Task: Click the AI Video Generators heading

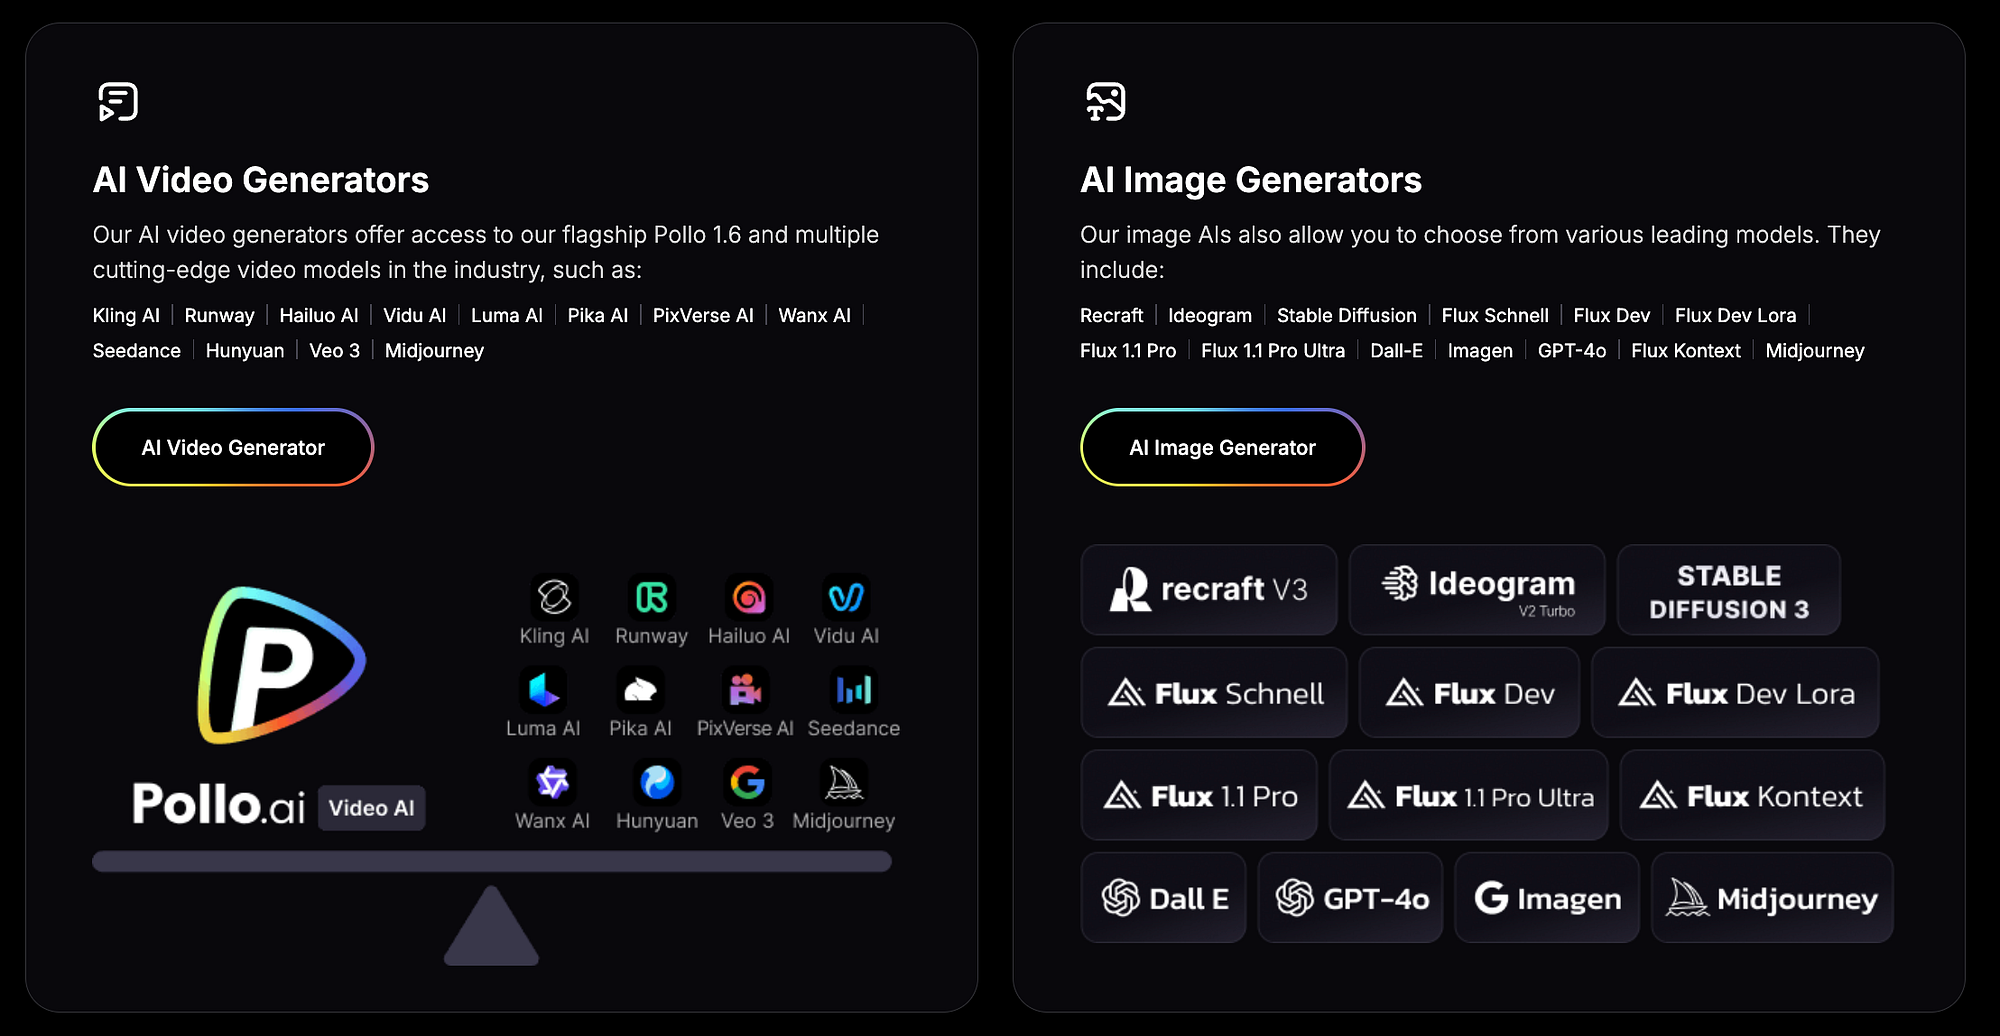Action: [x=261, y=180]
